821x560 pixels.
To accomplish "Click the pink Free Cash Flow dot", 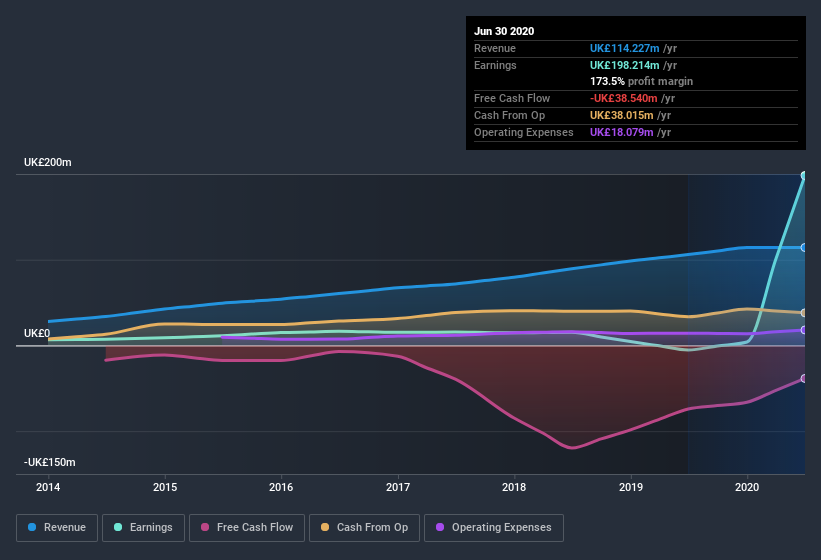I will [x=205, y=527].
